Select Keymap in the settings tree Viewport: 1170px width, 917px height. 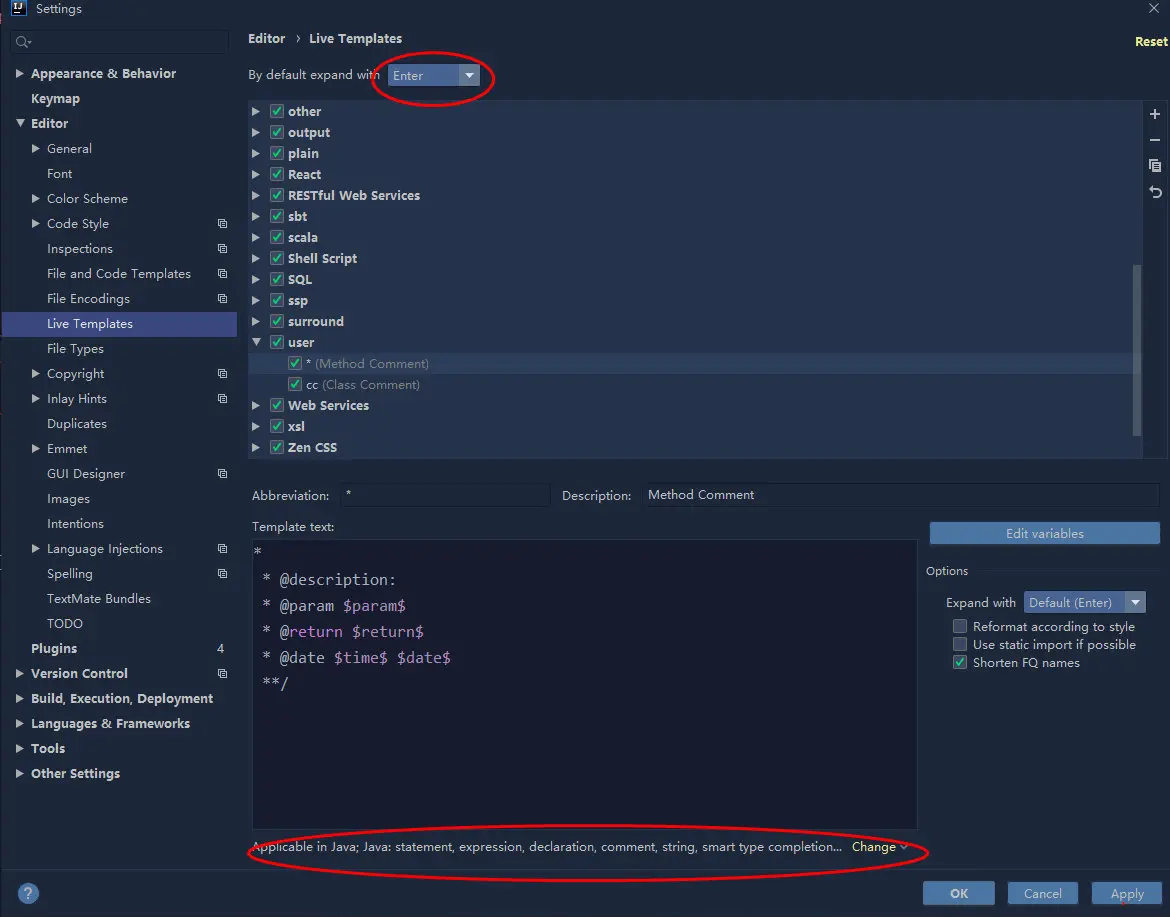point(55,98)
